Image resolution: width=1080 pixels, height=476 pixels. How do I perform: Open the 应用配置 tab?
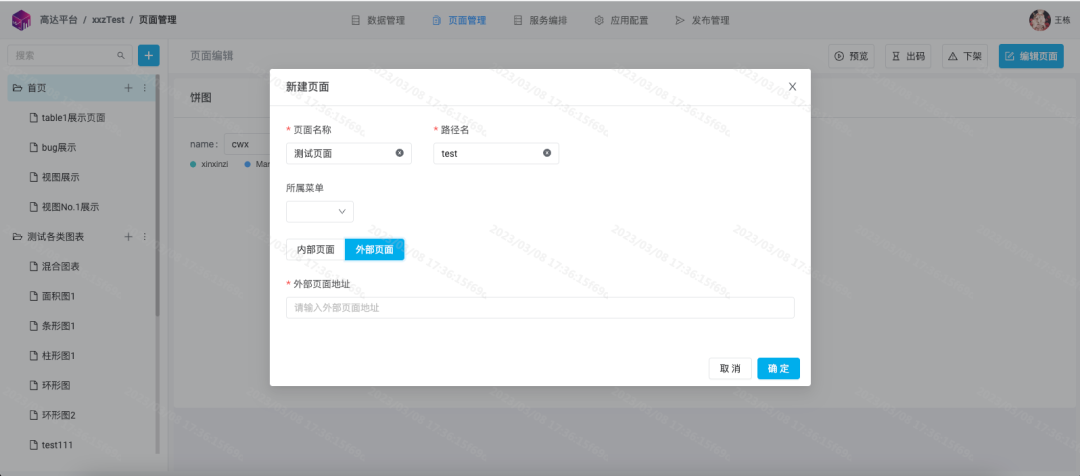tap(621, 21)
